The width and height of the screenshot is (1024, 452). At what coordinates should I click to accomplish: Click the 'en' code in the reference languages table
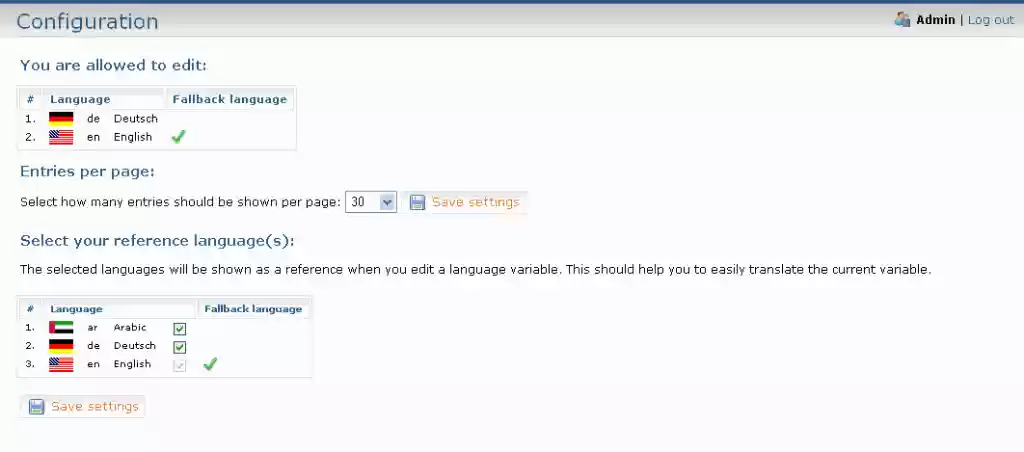[x=93, y=364]
